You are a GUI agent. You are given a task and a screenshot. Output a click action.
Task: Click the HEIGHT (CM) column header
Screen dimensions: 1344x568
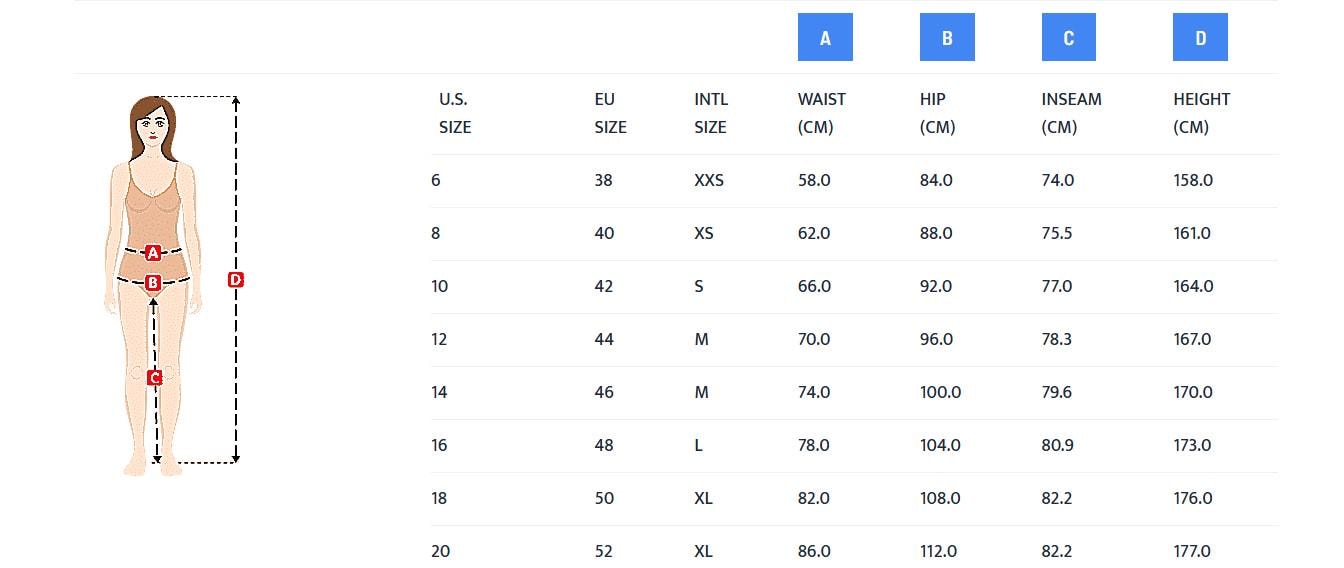click(x=1201, y=113)
